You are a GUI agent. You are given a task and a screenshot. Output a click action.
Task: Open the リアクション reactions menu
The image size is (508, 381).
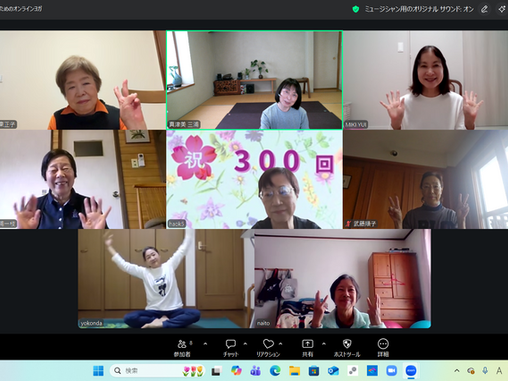coord(268,348)
